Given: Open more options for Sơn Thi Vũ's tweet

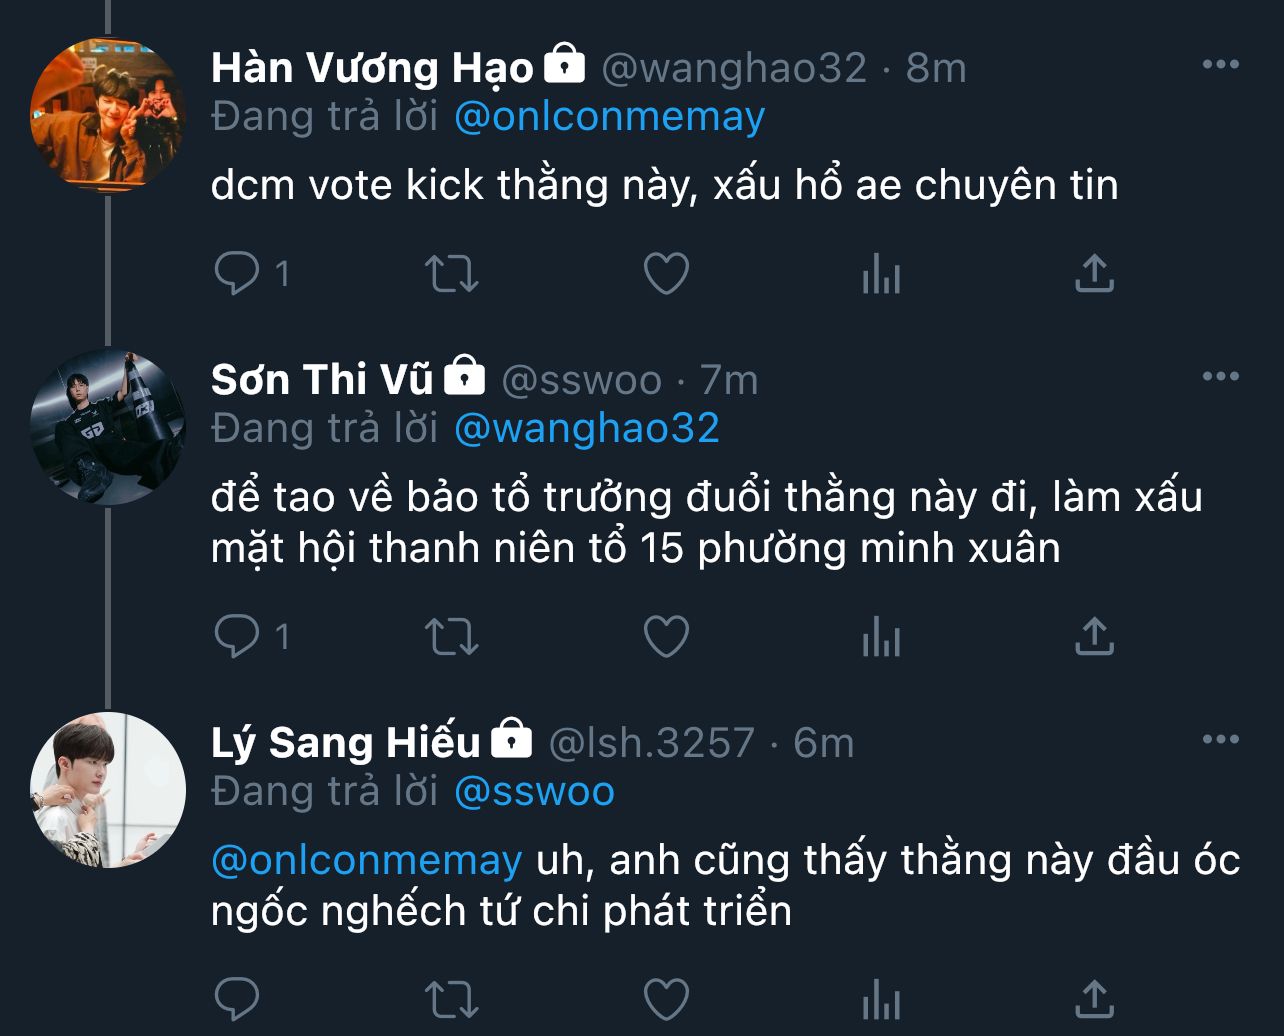Looking at the screenshot, I should click(1220, 377).
